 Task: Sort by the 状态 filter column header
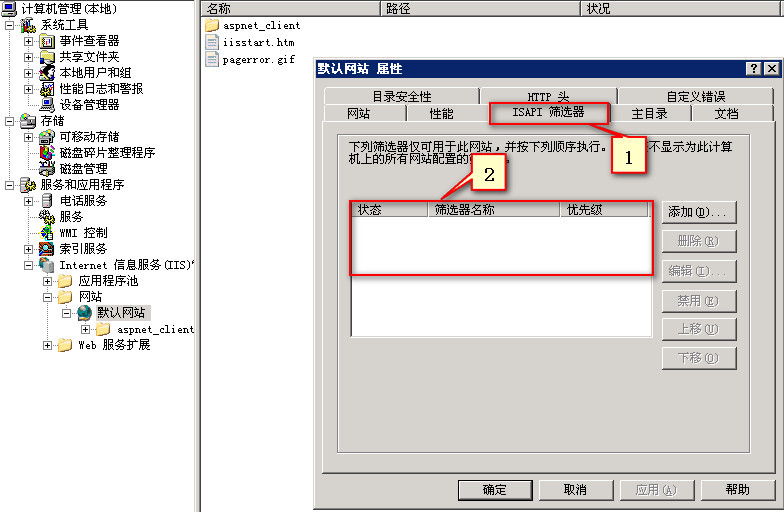pos(390,210)
